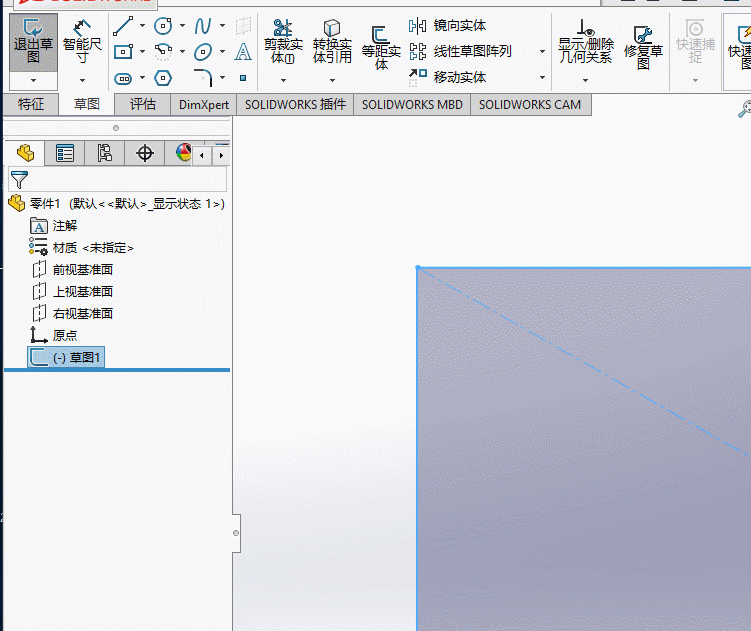Select the Ellipse sketch tool
The height and width of the screenshot is (631, 751).
pyautogui.click(x=203, y=51)
